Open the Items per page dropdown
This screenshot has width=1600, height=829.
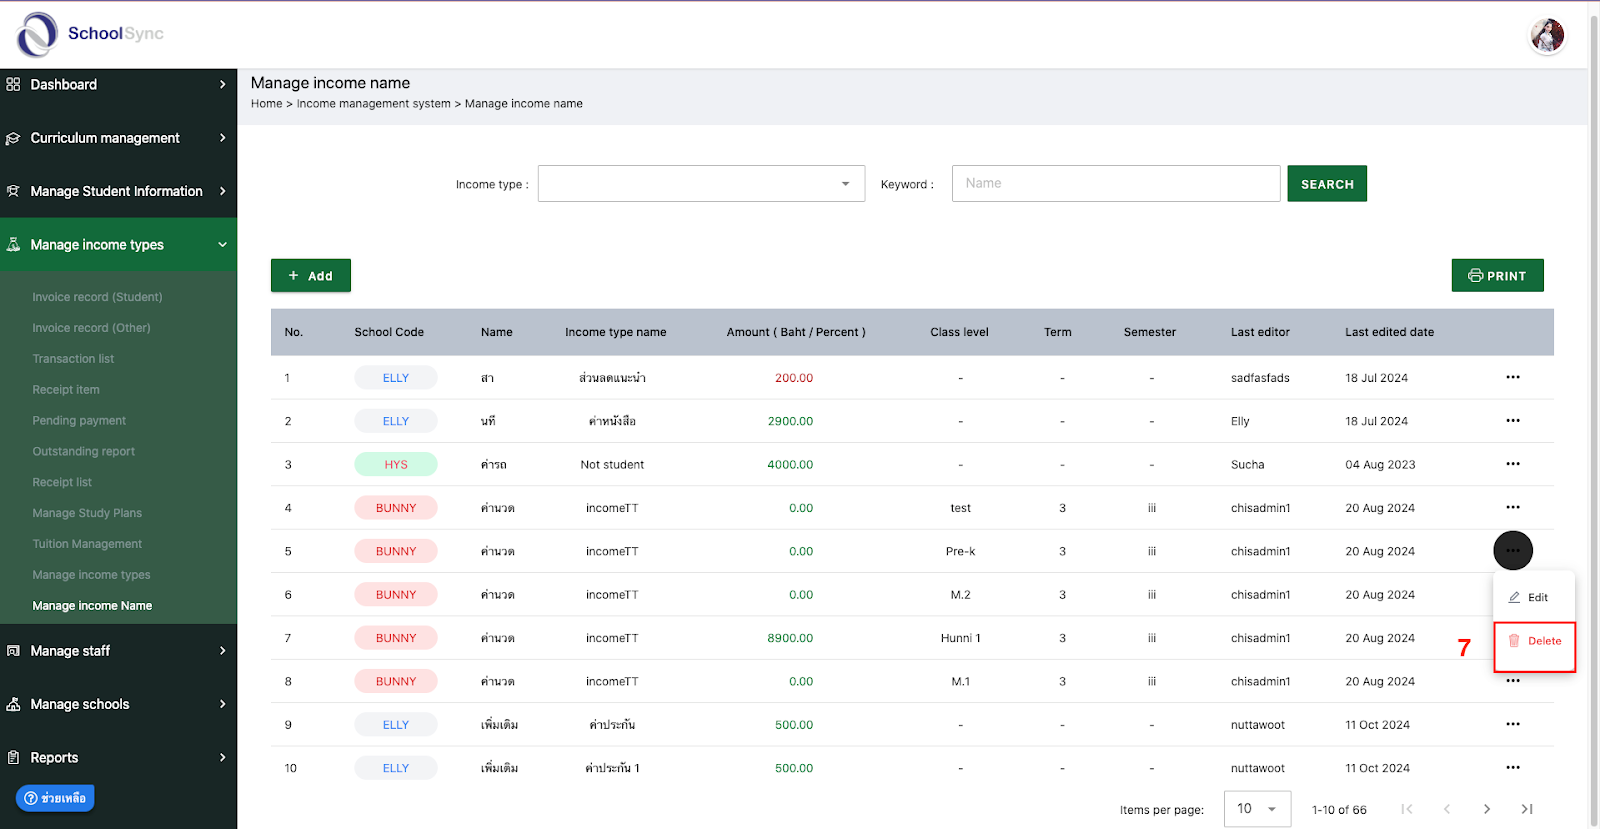[1257, 809]
